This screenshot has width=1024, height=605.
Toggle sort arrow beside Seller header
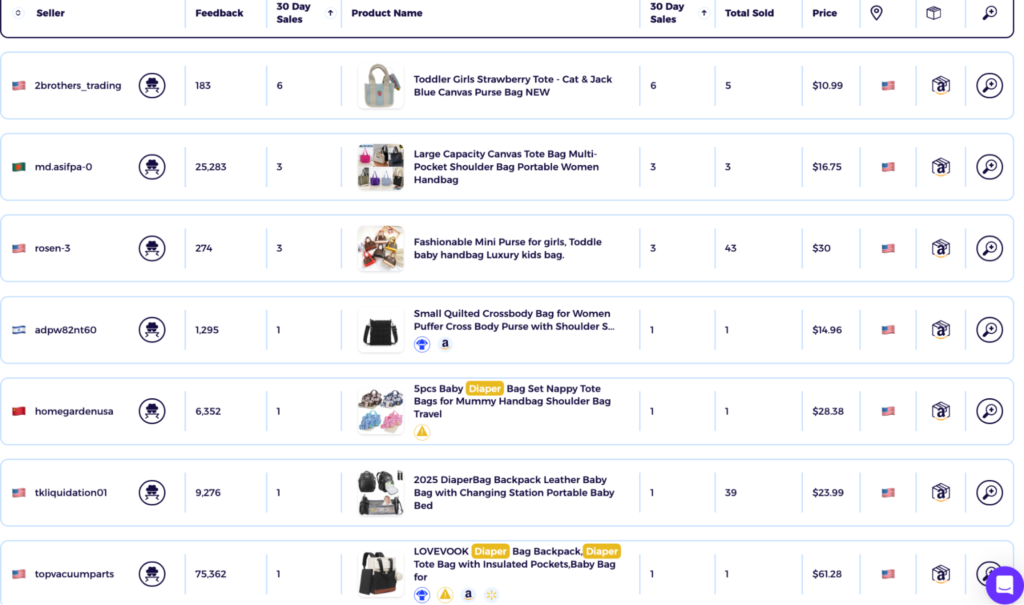tap(18, 12)
